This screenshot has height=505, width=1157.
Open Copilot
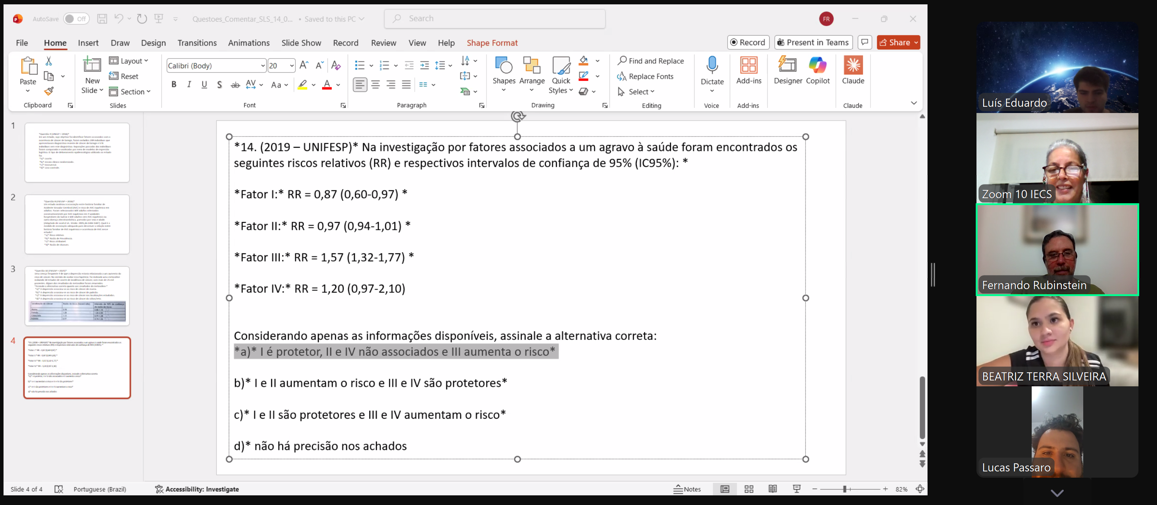pyautogui.click(x=818, y=71)
